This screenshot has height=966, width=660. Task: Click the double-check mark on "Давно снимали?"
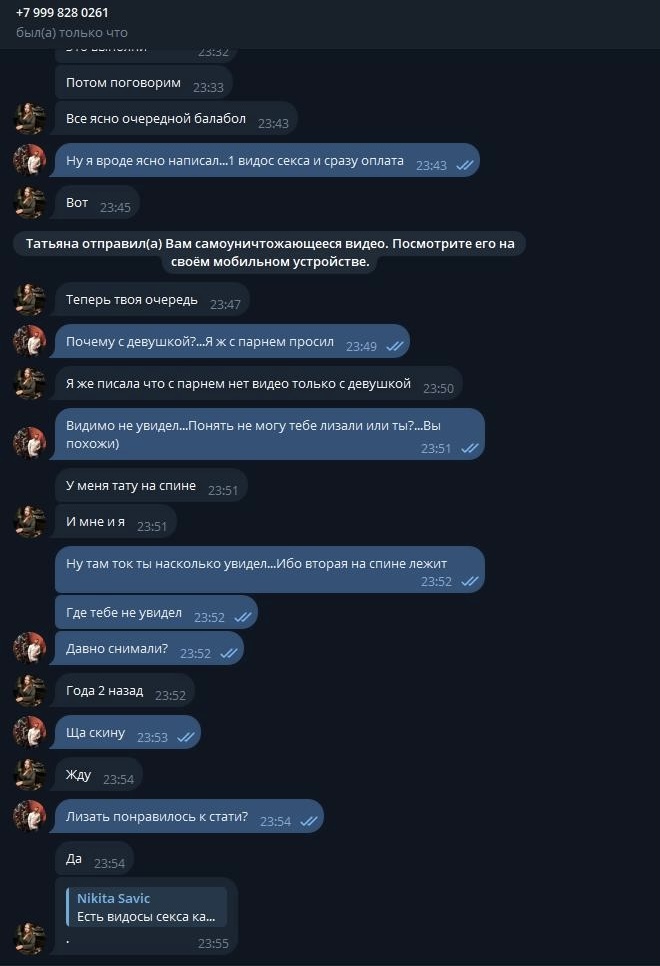click(228, 653)
